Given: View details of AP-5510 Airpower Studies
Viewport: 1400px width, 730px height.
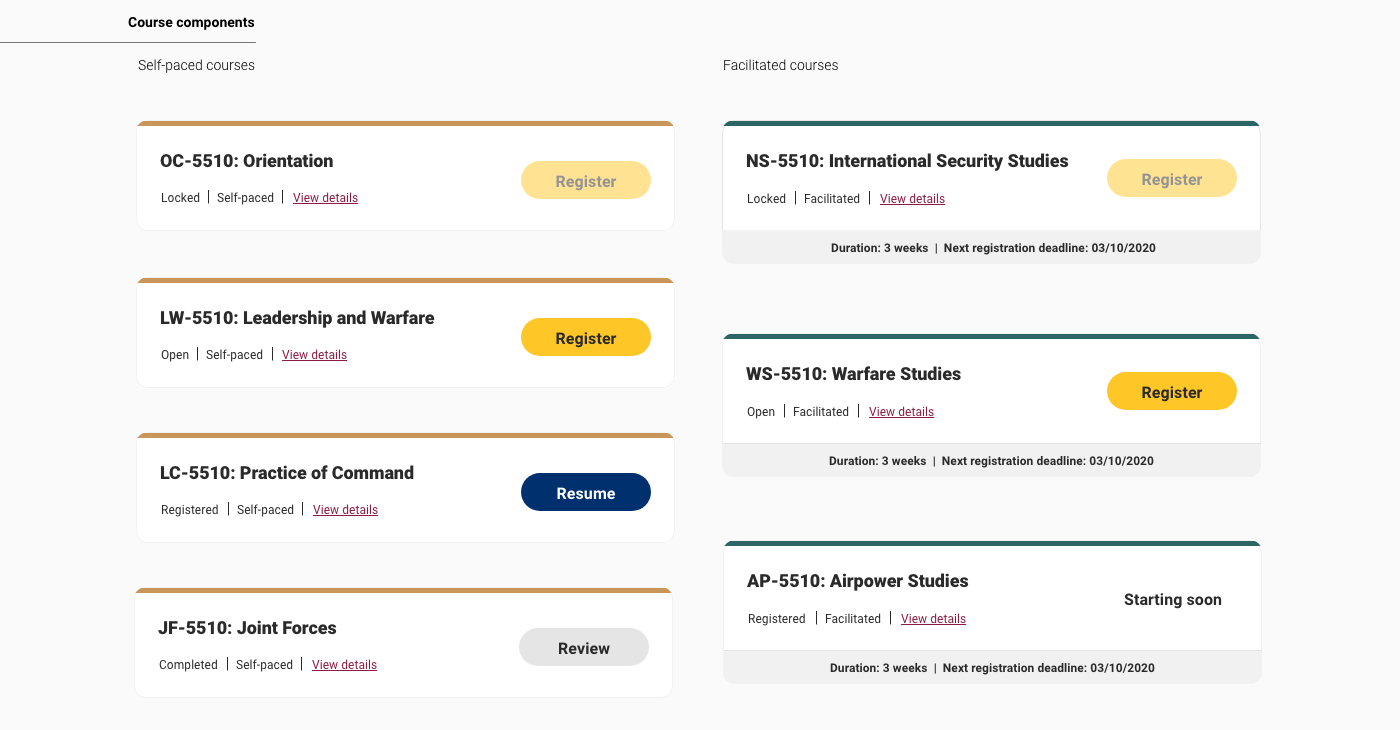Looking at the screenshot, I should (933, 619).
